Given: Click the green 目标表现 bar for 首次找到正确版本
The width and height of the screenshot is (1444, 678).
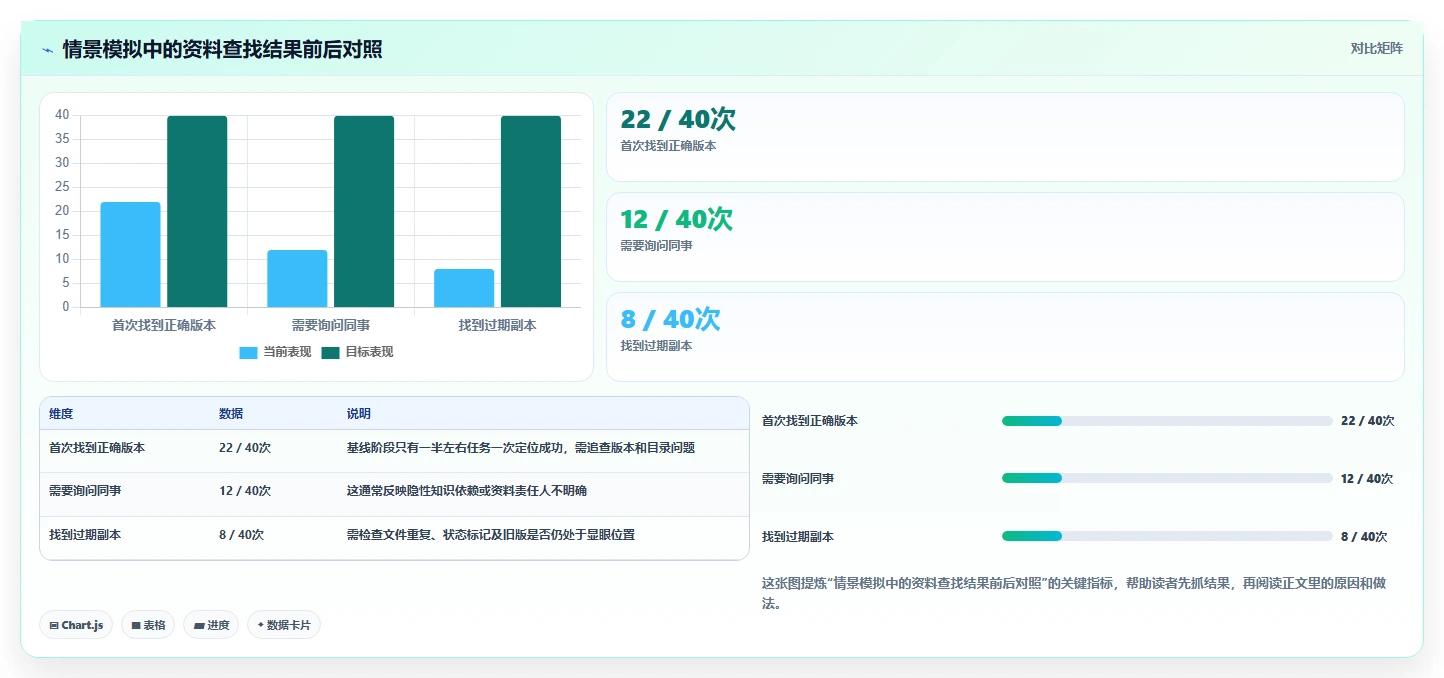Looking at the screenshot, I should tap(197, 211).
